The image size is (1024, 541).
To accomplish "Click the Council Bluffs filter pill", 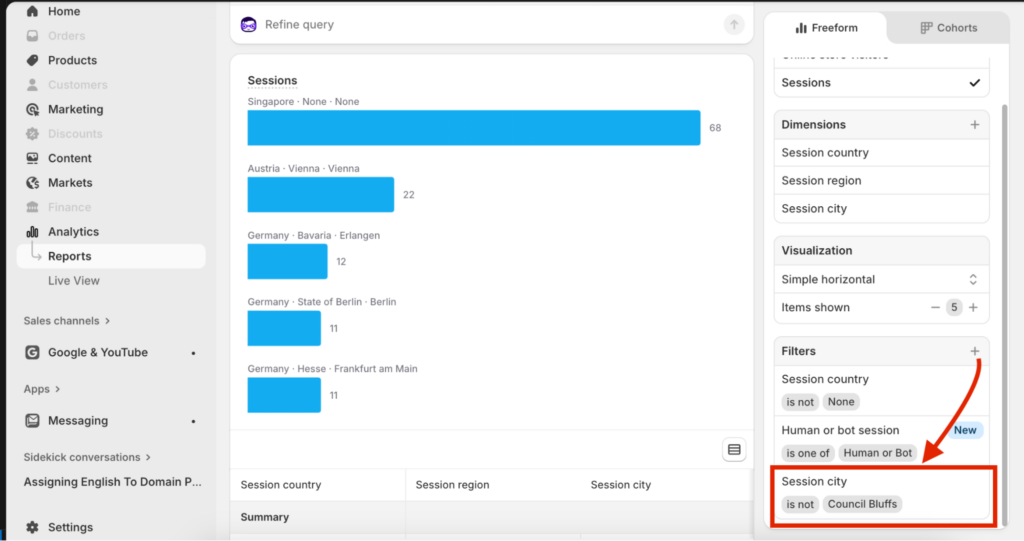I will point(862,504).
